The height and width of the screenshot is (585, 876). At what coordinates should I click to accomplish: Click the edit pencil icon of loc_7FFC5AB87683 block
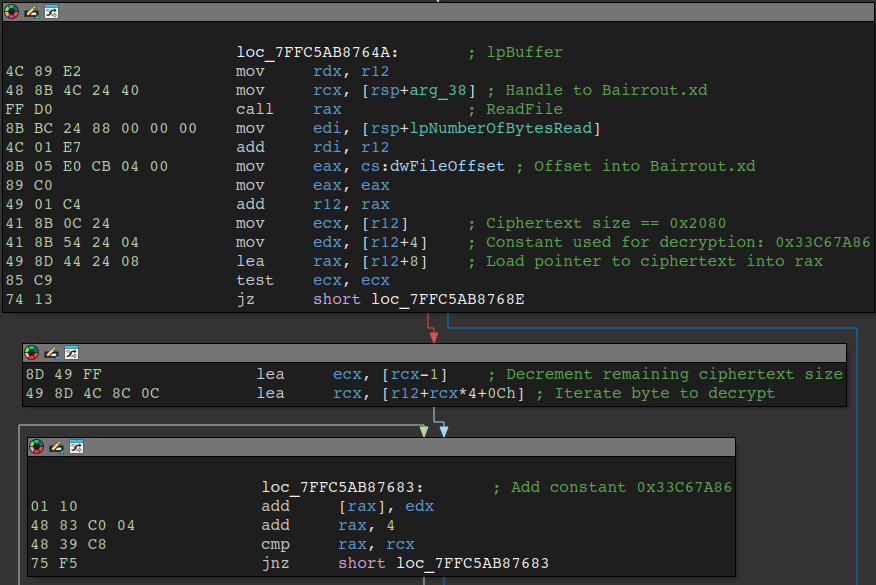[x=57, y=446]
